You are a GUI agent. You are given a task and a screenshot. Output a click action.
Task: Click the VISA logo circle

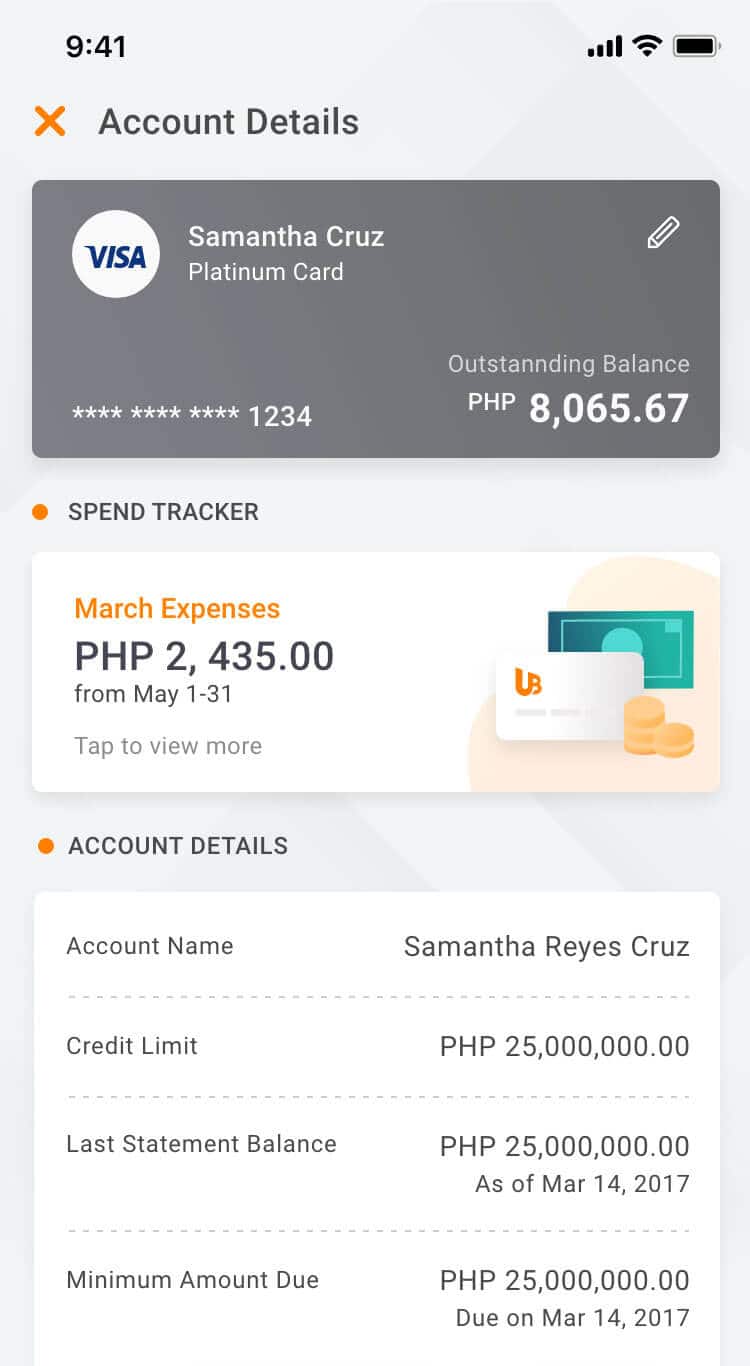116,255
